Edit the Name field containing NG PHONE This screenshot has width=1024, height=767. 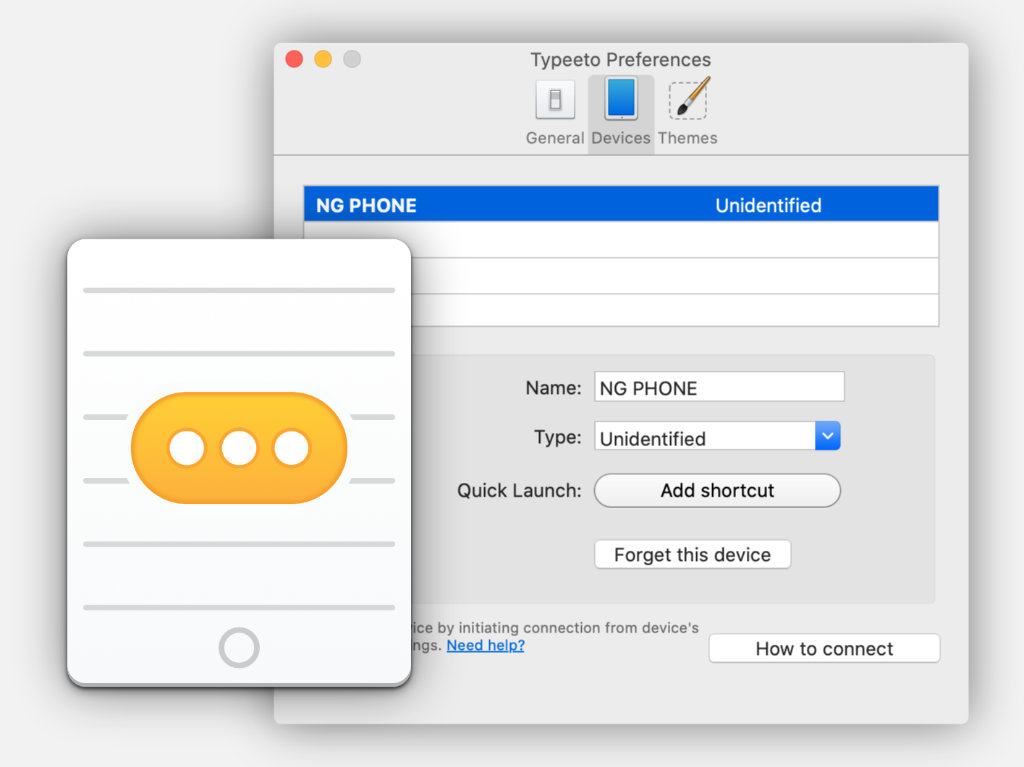719,387
